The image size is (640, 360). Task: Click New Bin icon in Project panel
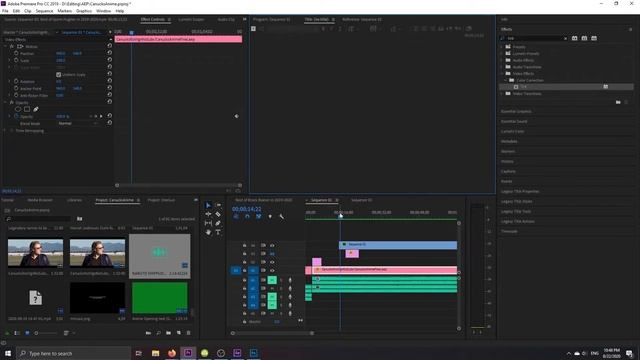pos(169,333)
